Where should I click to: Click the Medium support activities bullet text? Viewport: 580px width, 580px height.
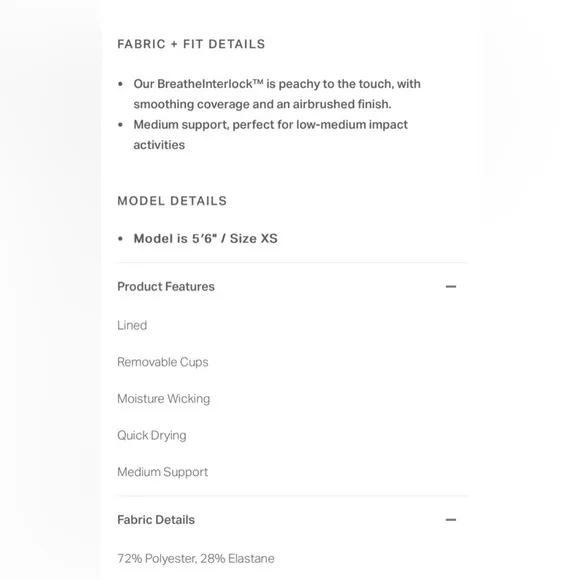(x=270, y=135)
